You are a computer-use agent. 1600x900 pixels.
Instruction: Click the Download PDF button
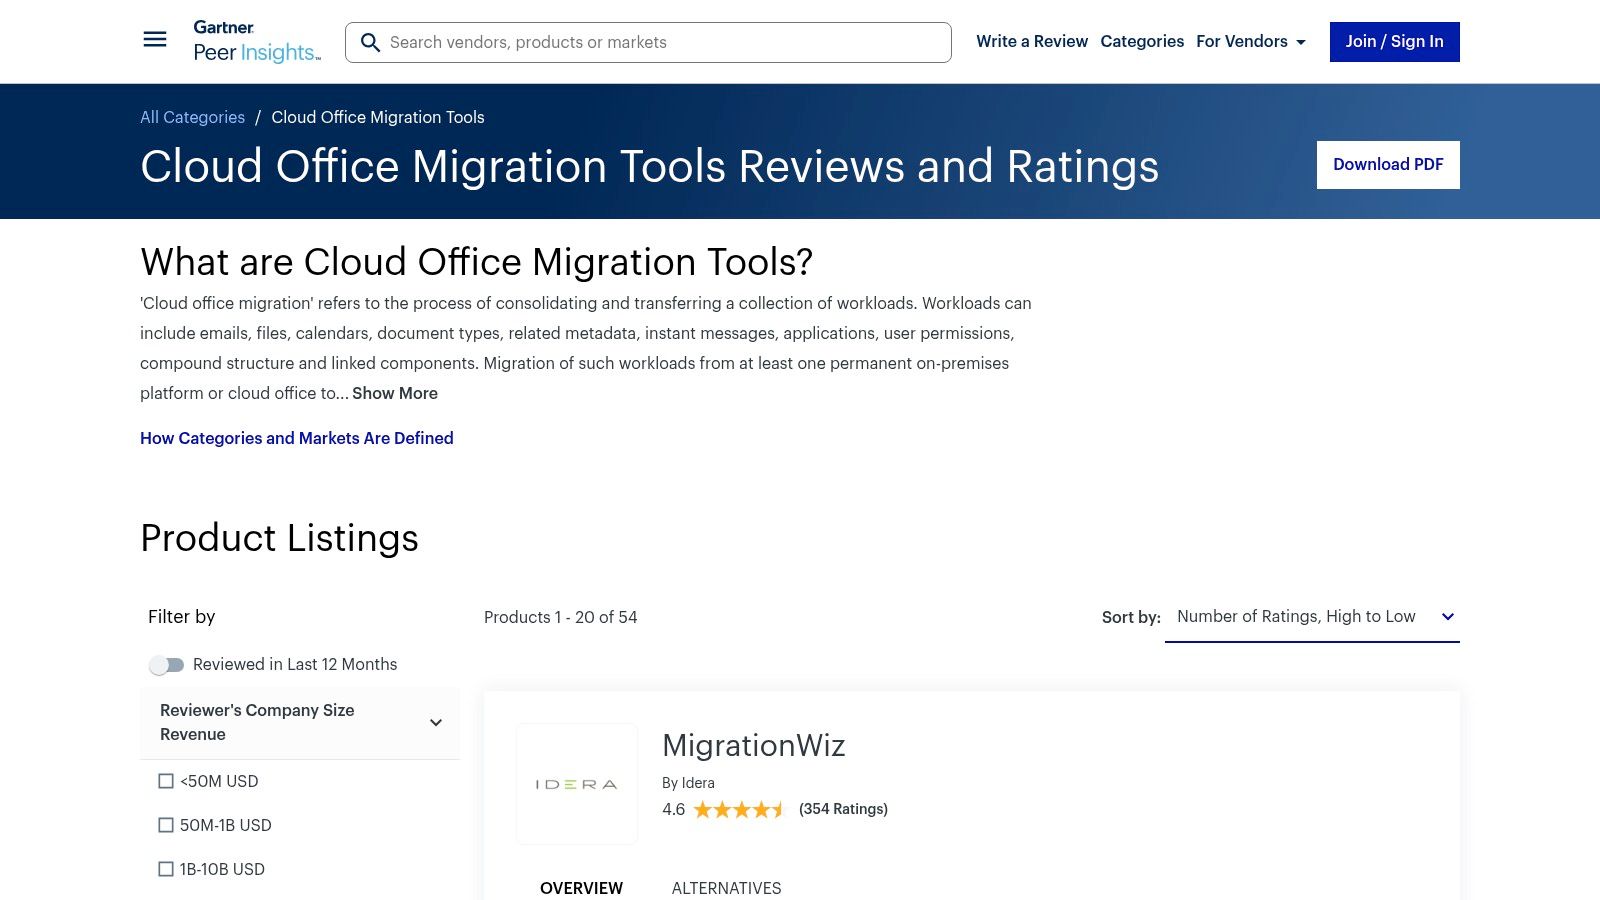tap(1388, 164)
